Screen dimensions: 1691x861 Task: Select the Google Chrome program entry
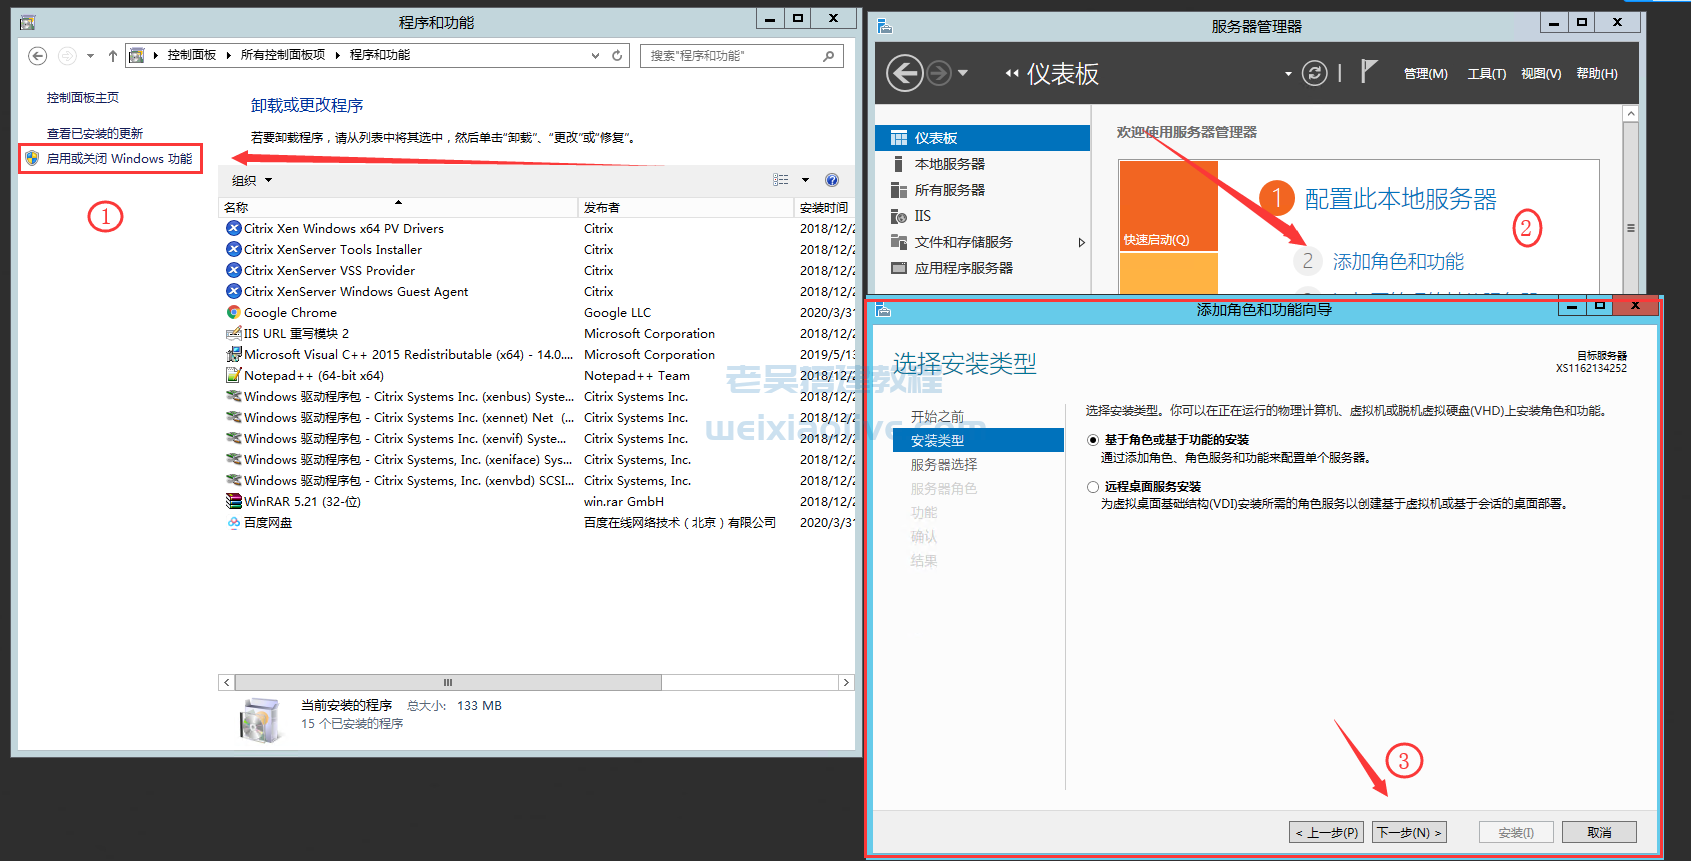pos(290,313)
